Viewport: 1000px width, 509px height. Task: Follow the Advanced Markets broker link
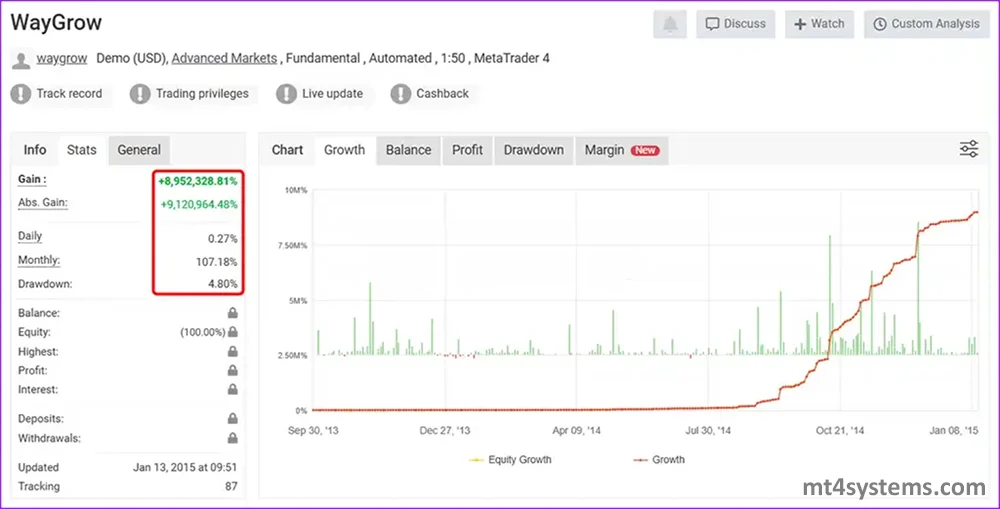tap(224, 58)
